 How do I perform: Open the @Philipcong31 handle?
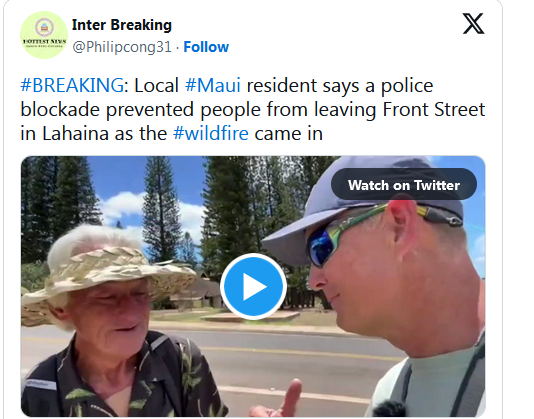point(122,47)
